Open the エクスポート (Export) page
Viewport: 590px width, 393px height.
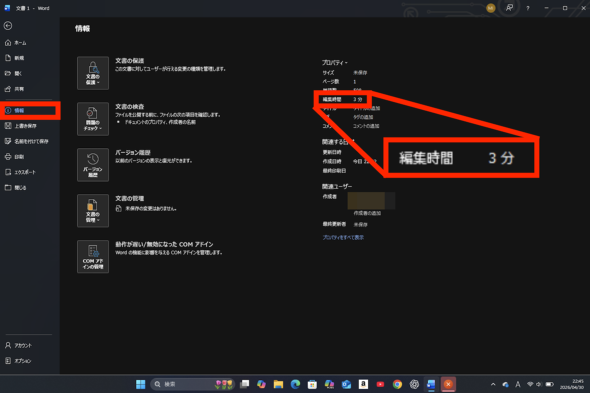click(20, 172)
